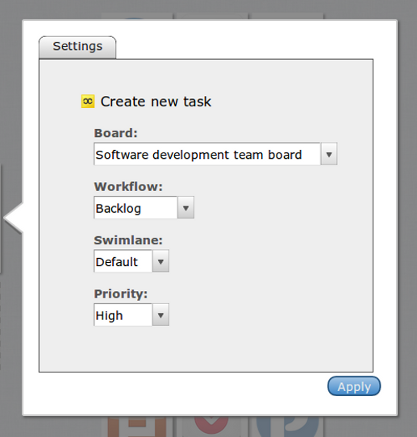Click the Create new task heading
Image resolution: width=417 pixels, height=437 pixels.
coord(156,102)
